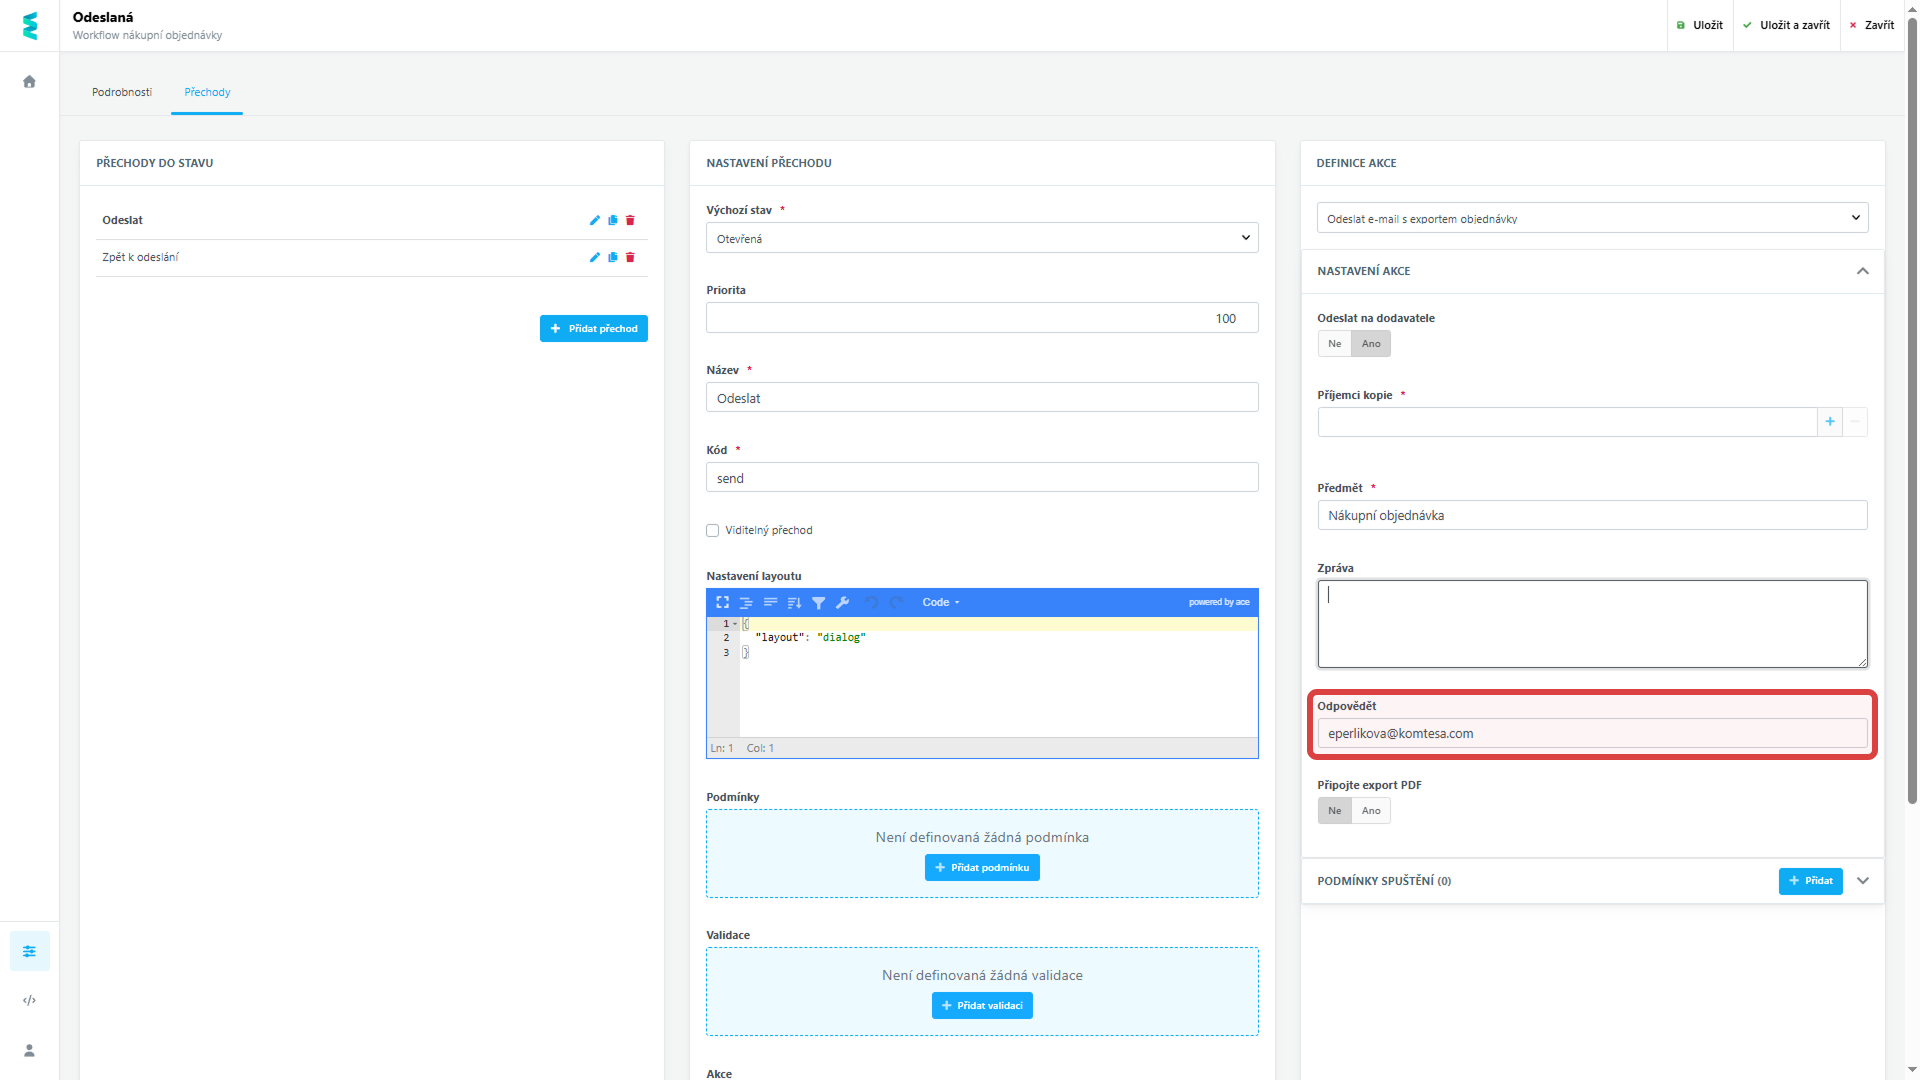Image resolution: width=1920 pixels, height=1080 pixels.
Task: Edit the Odeslat transition via pencil icon
Action: (595, 220)
